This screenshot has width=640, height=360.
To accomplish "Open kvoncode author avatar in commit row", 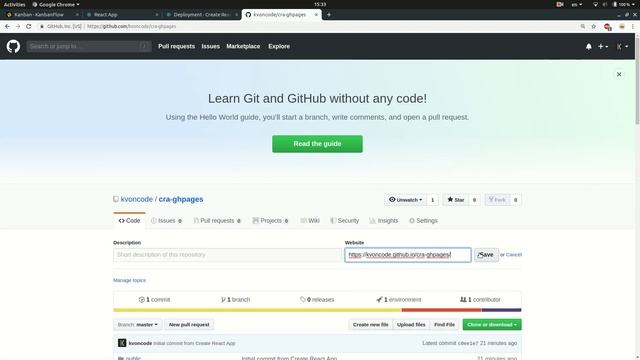I will pos(122,343).
